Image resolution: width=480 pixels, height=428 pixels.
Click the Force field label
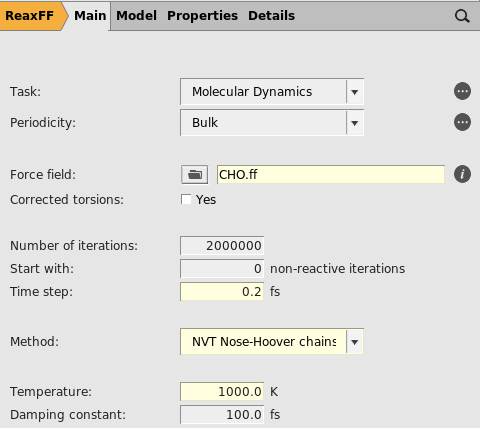click(43, 174)
